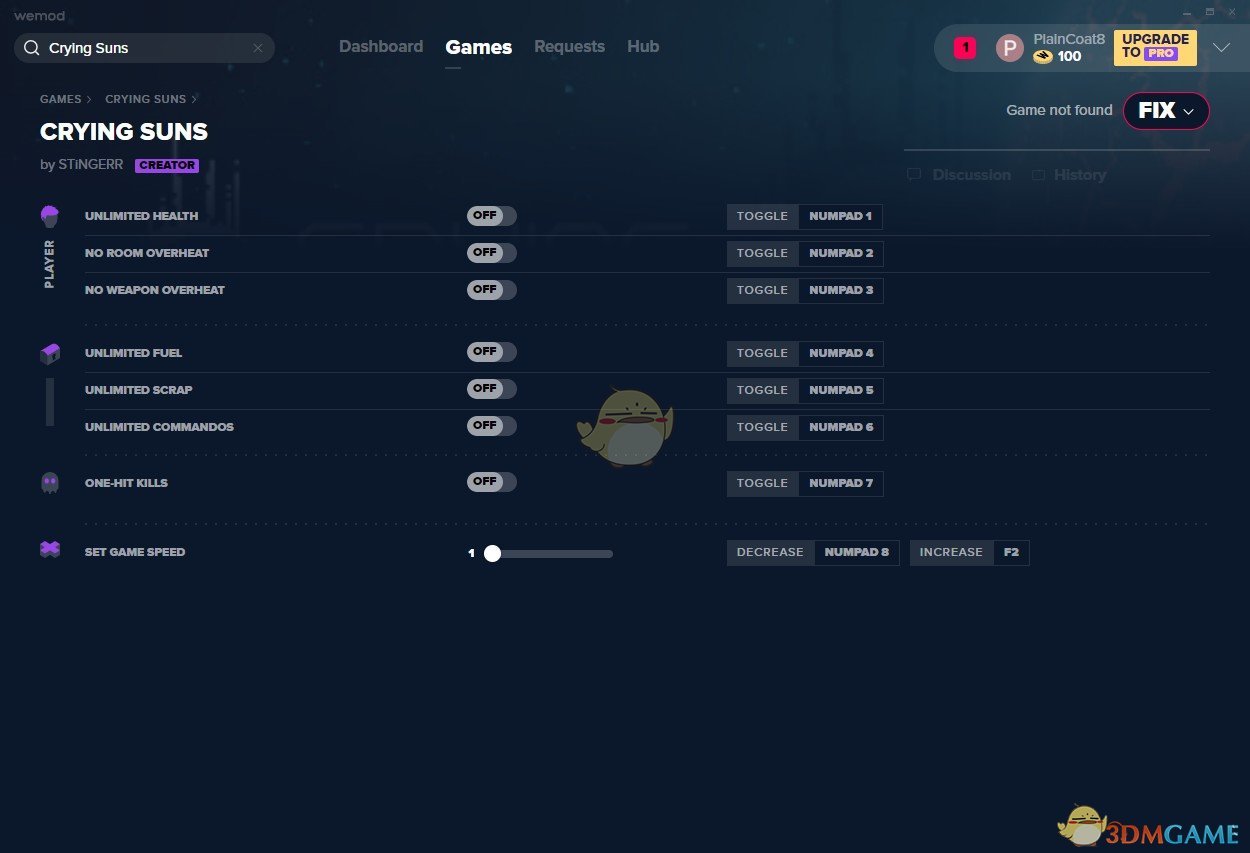Select the Games tab
This screenshot has height=853, width=1250.
[x=479, y=47]
